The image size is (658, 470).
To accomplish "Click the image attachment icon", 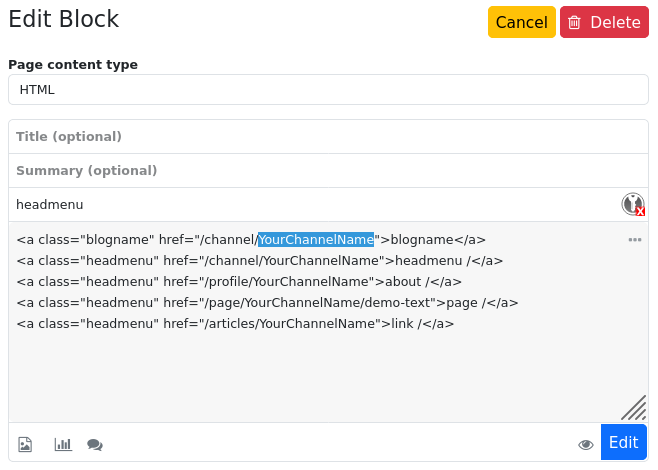I will pyautogui.click(x=26, y=444).
